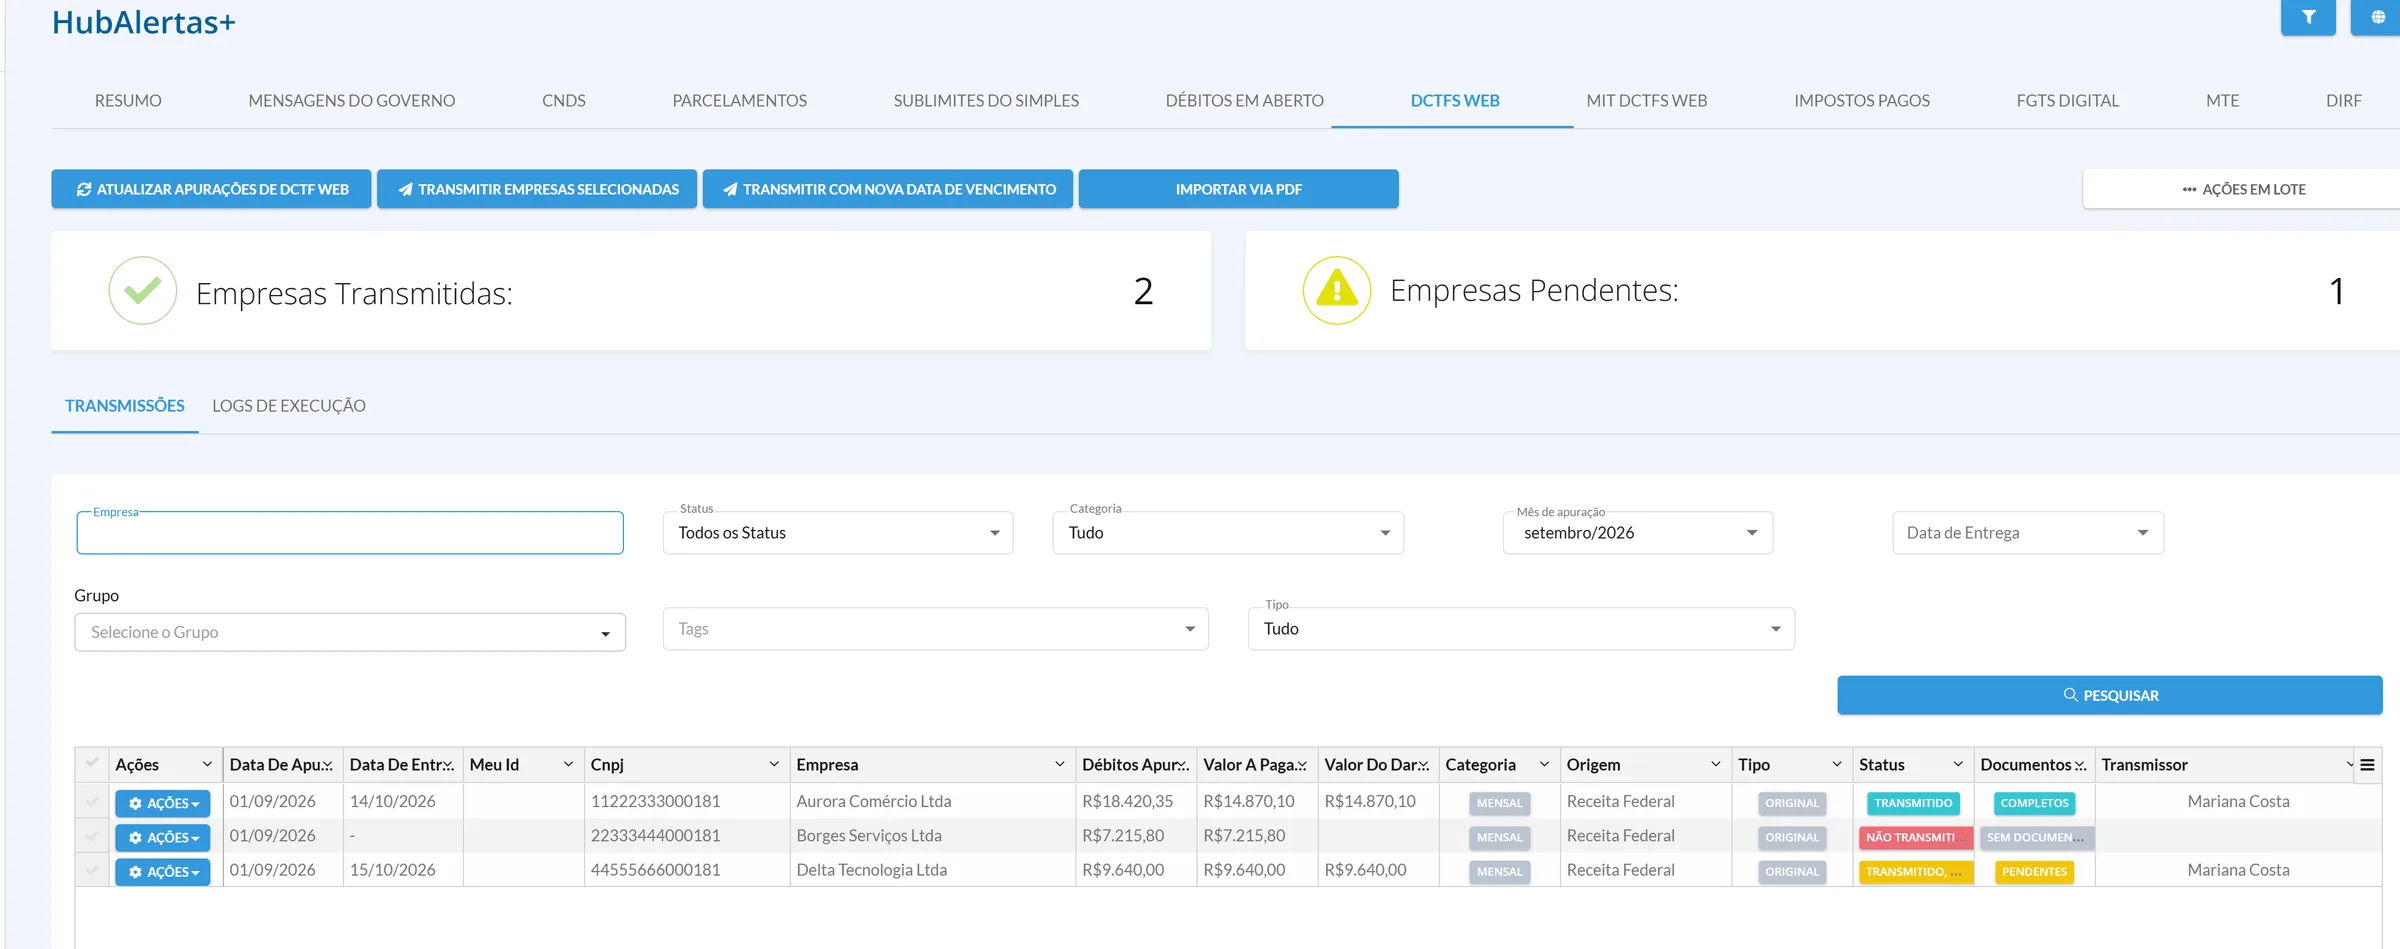Toggle the select-all rows checkbox in header
2400x949 pixels.
click(92, 764)
